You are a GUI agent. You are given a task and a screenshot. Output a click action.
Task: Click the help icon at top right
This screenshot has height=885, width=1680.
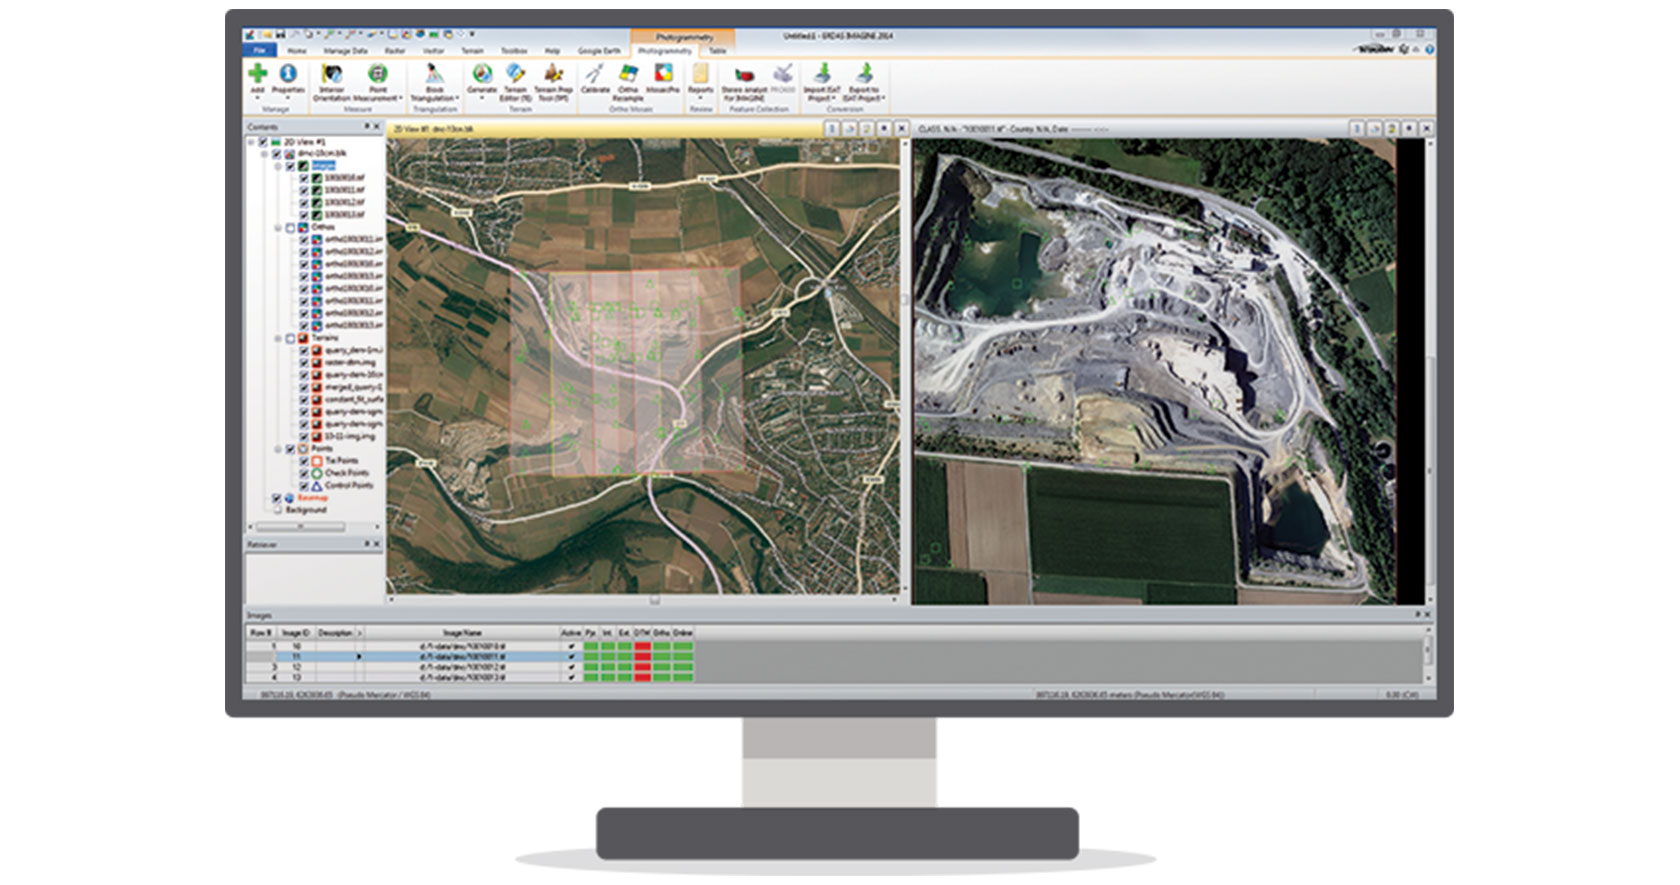(1430, 49)
